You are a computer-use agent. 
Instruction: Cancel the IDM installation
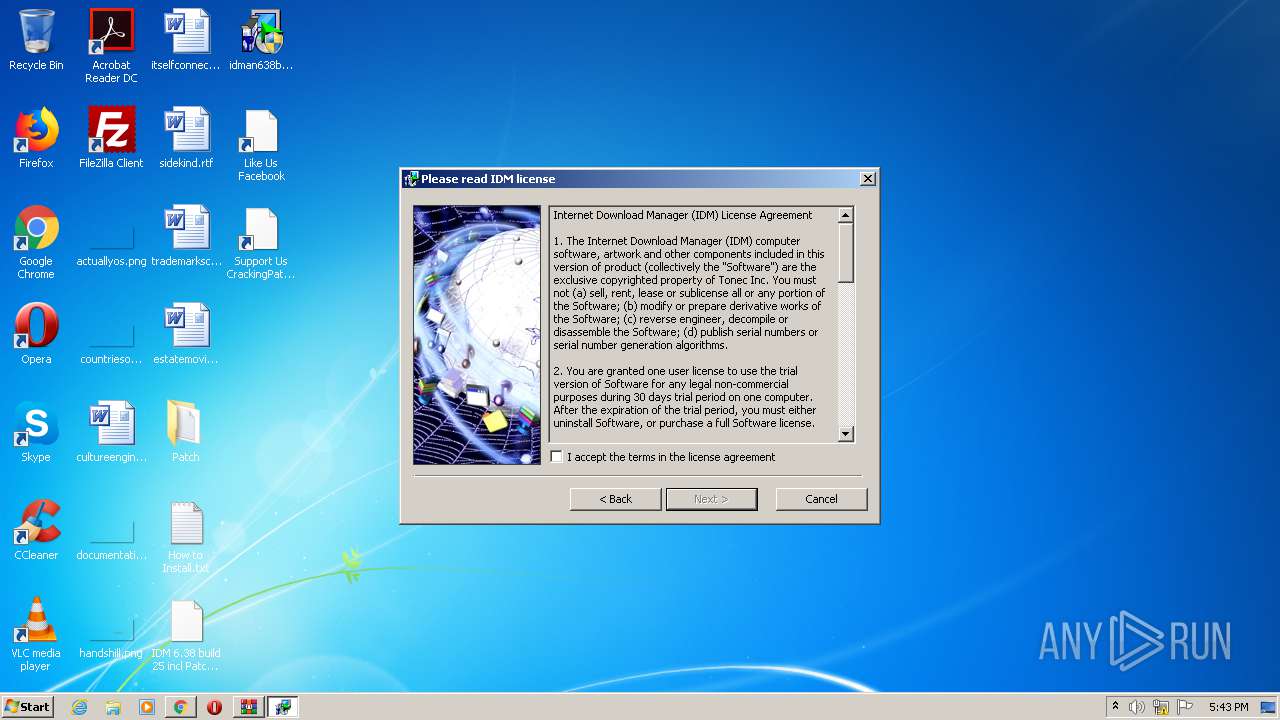821,499
